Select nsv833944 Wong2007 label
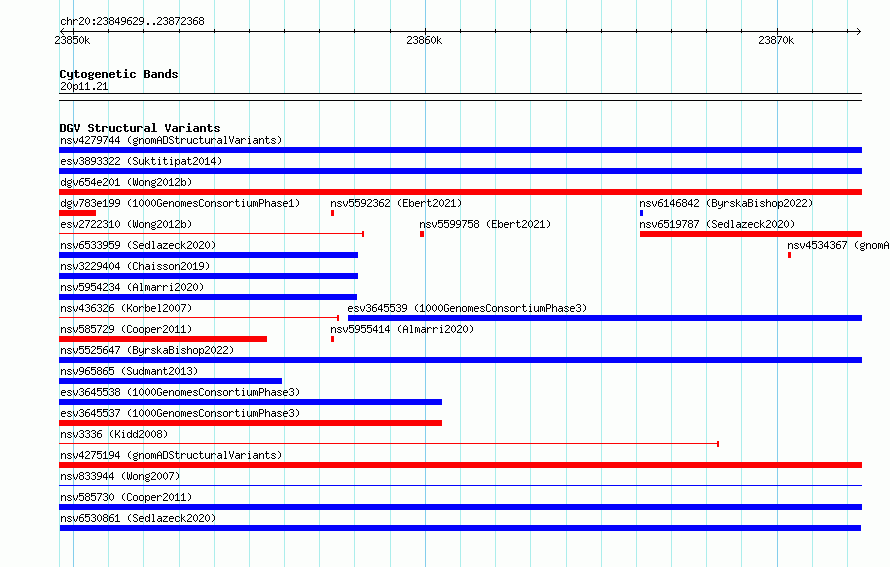 (120, 476)
